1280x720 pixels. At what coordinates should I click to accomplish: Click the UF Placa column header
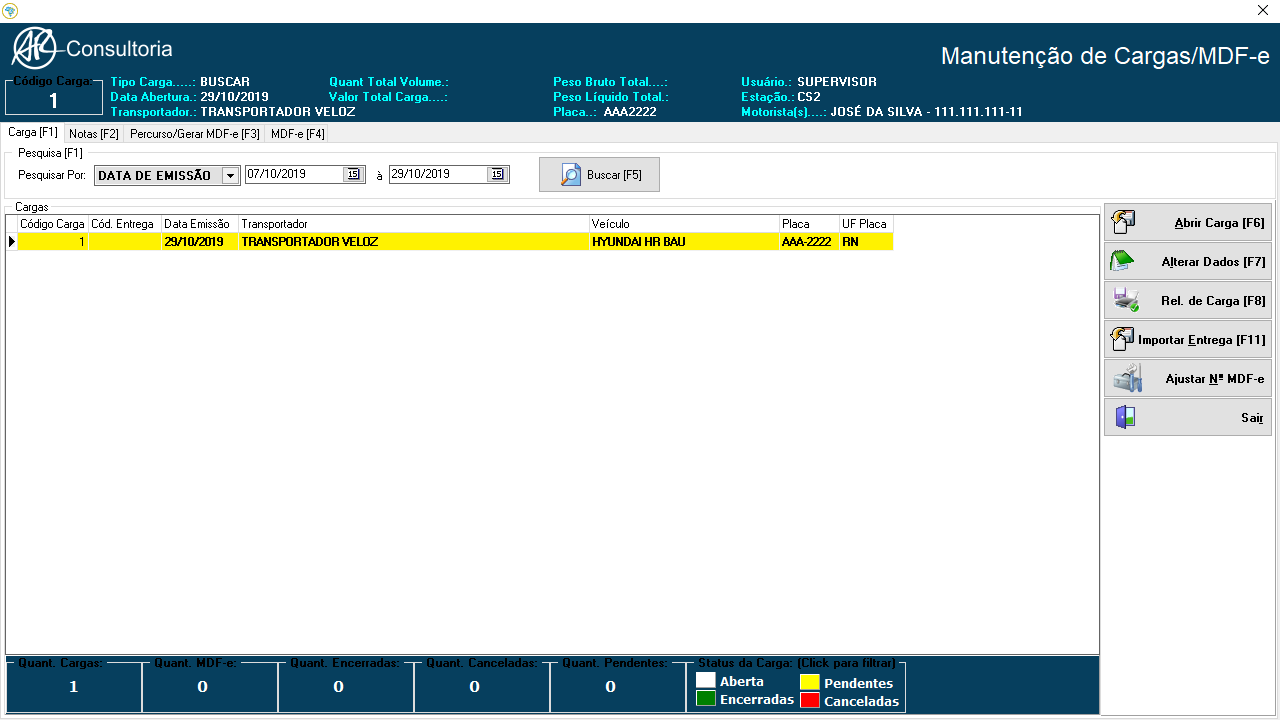866,224
